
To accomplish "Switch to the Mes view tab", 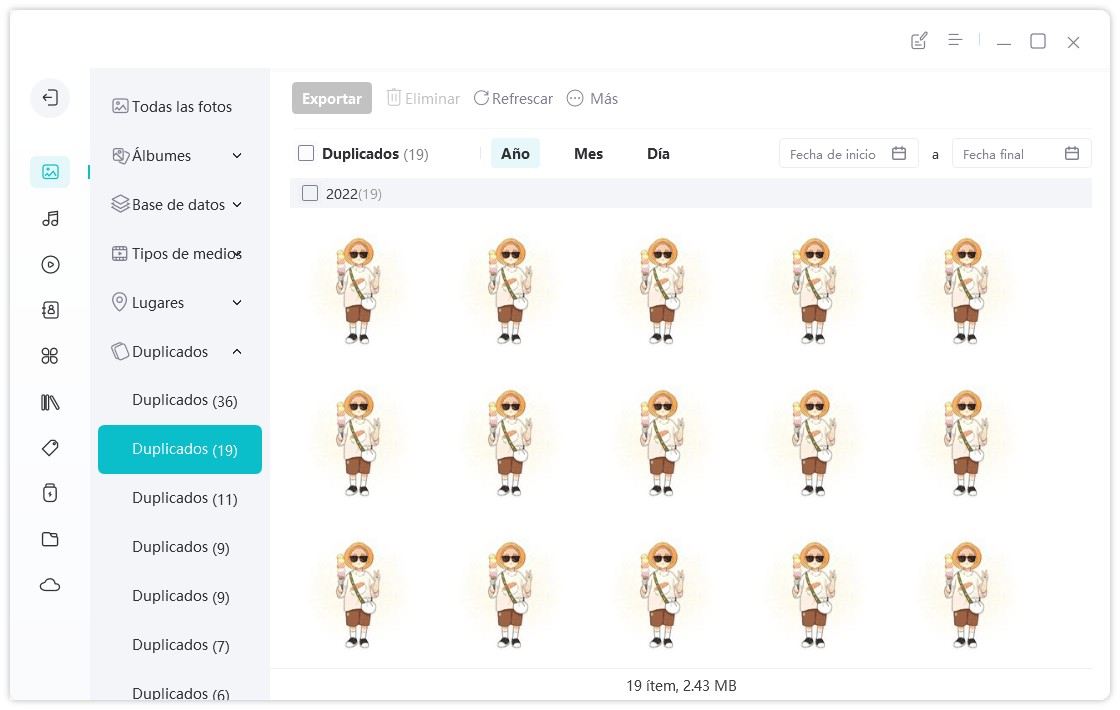I will [x=589, y=154].
